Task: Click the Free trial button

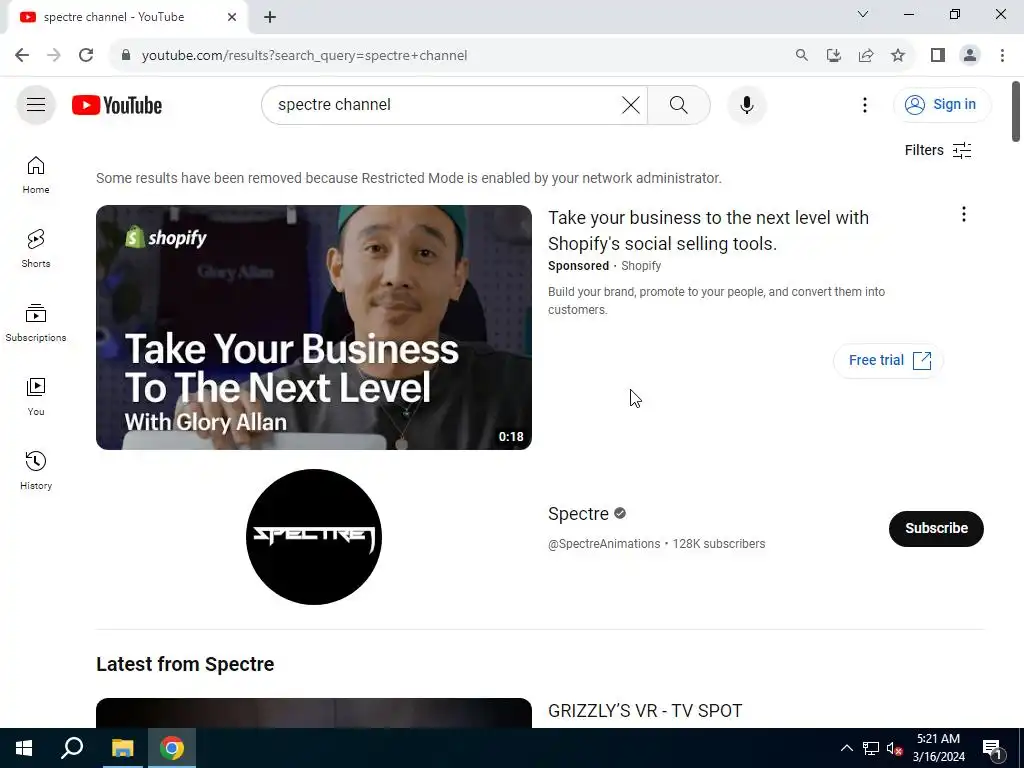Action: pyautogui.click(x=889, y=360)
